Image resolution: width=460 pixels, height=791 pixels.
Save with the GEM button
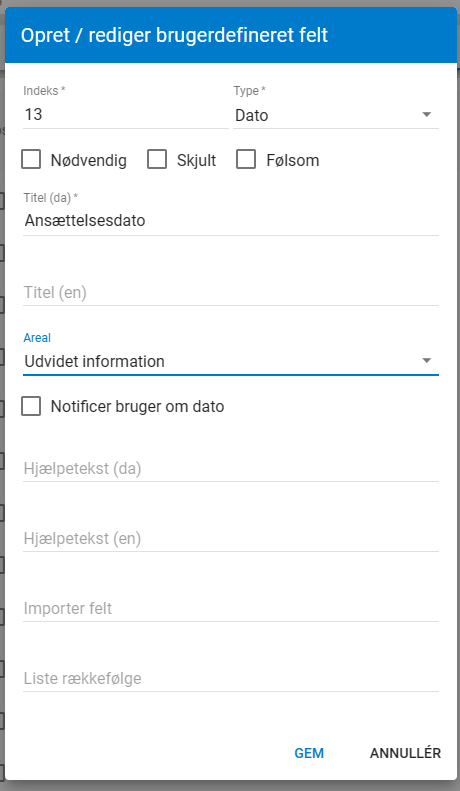(309, 753)
